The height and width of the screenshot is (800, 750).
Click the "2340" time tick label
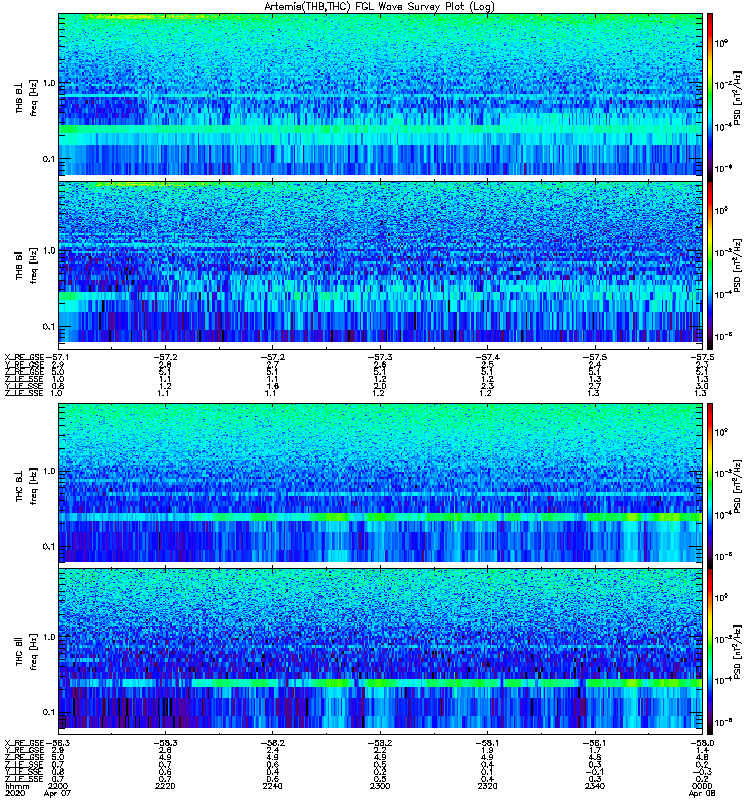tap(595, 786)
